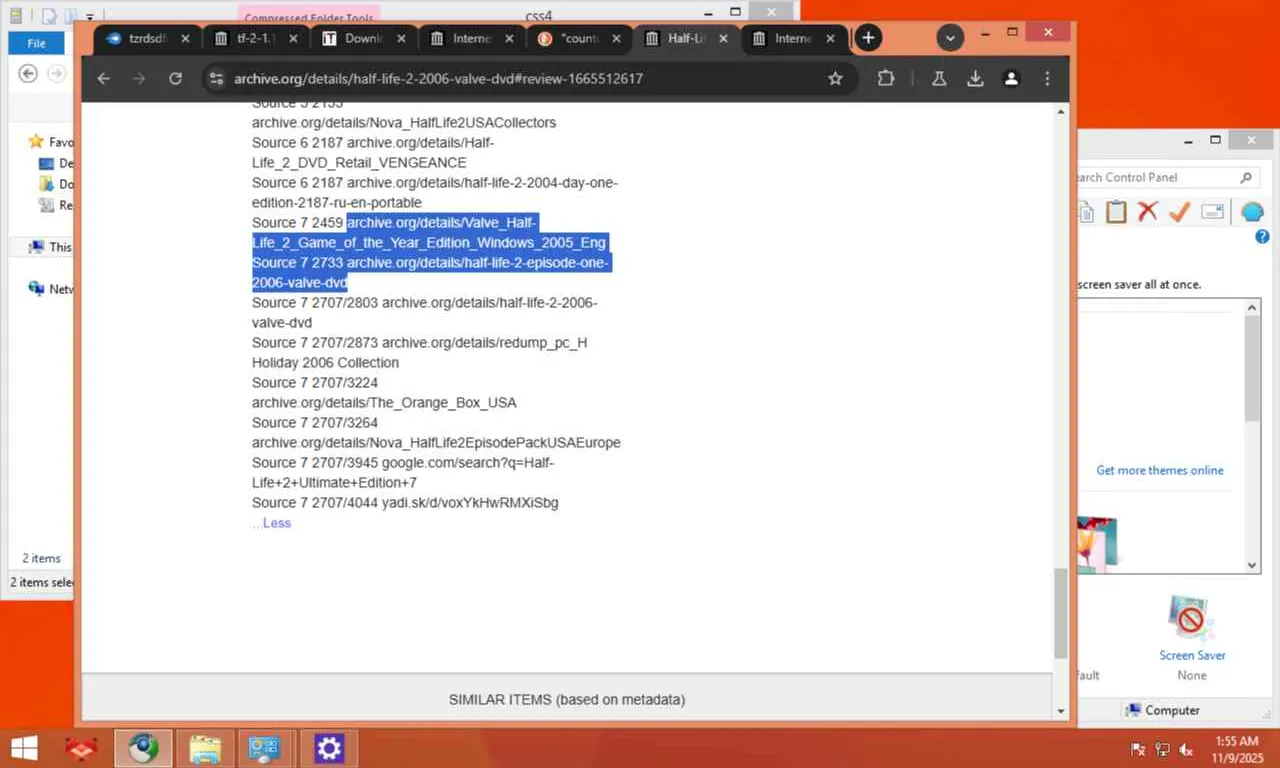Close the tzrdsdf tab
Viewport: 1280px width, 768px height.
point(185,38)
